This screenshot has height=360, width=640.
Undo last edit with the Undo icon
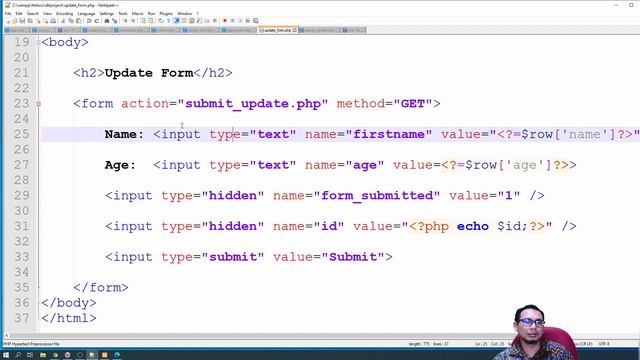89,20
